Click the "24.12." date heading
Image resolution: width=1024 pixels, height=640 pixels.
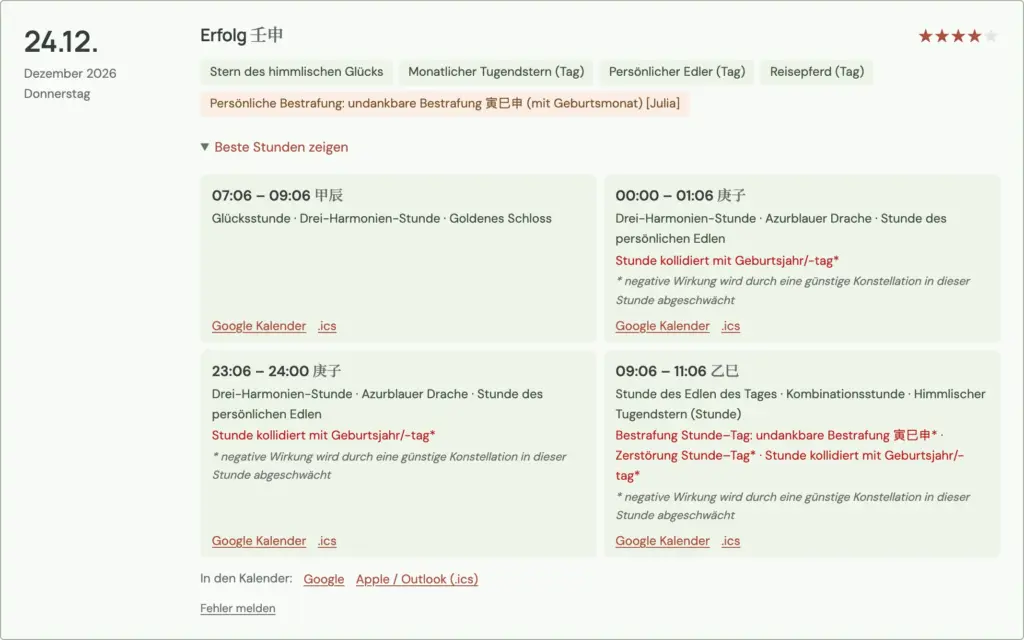(61, 42)
